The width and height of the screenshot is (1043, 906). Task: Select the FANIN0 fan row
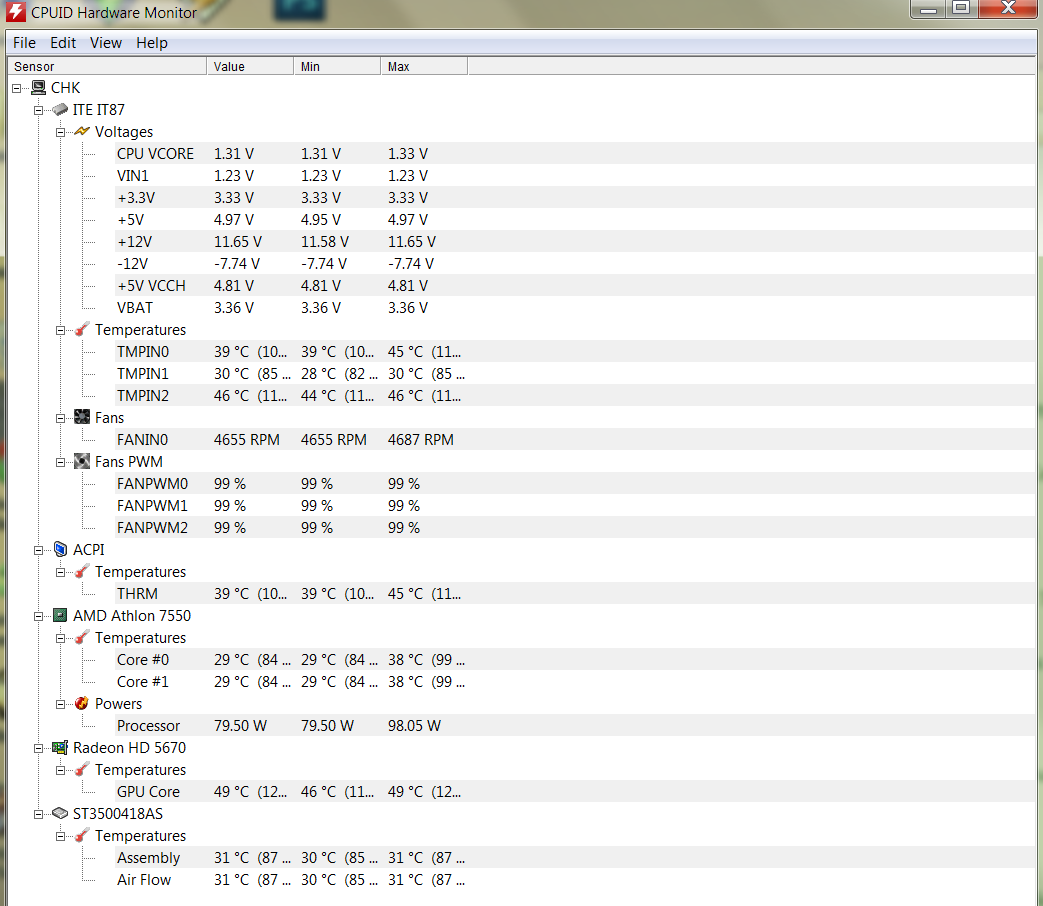575,440
